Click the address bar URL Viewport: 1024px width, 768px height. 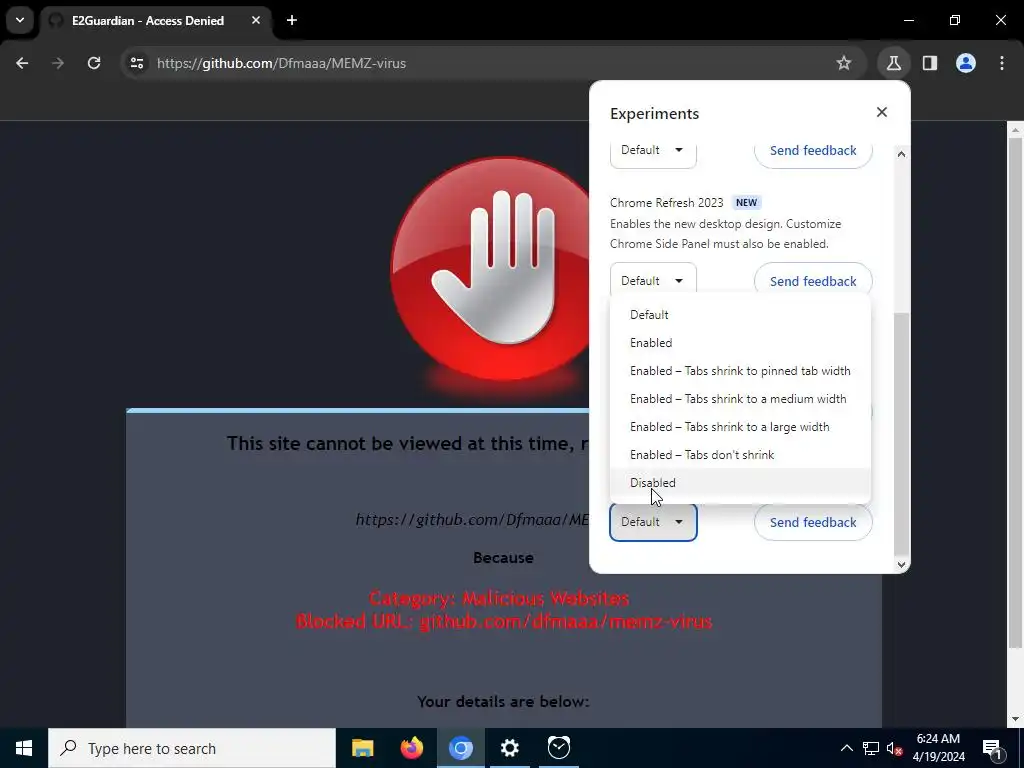281,63
